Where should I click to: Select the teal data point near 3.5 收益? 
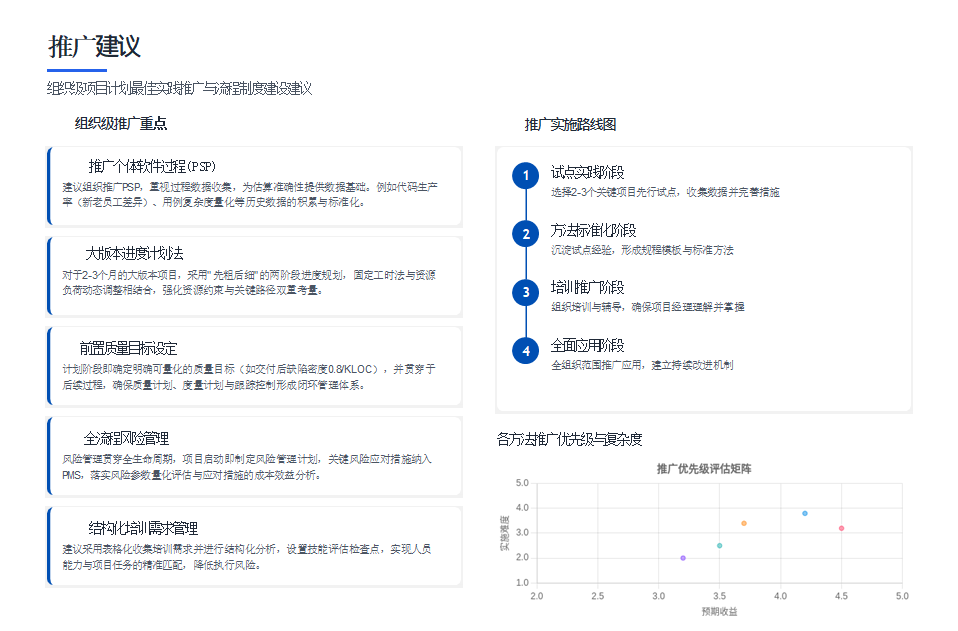pyautogui.click(x=719, y=544)
